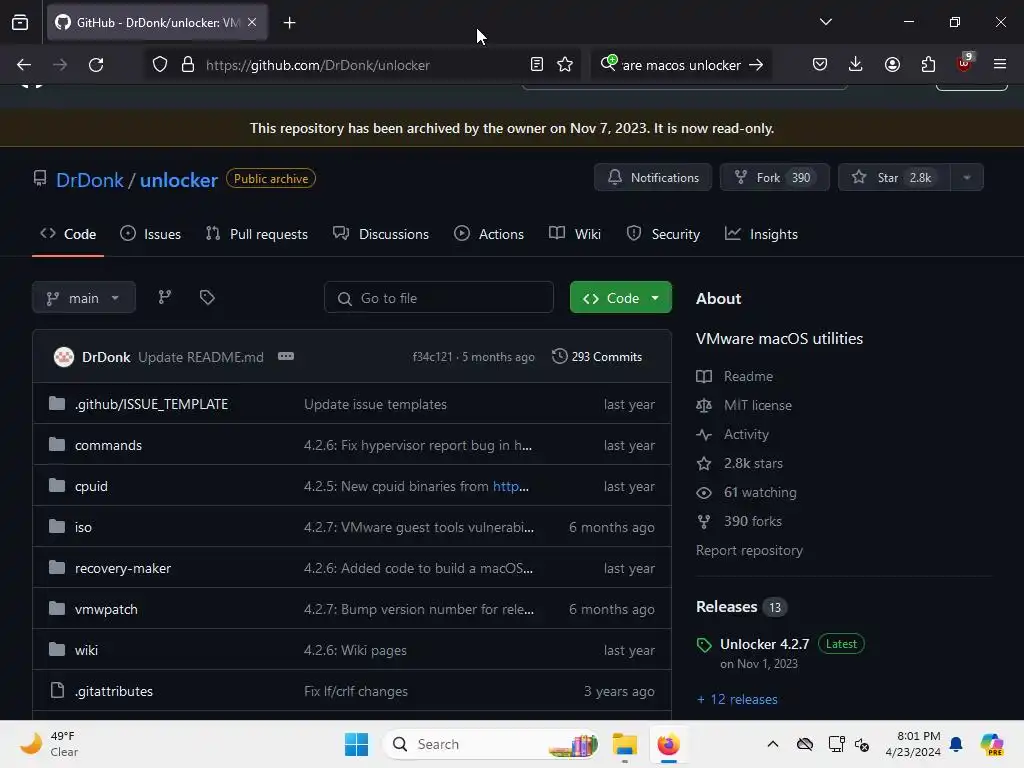
Task: Show the + 12 releases list
Action: (x=737, y=699)
